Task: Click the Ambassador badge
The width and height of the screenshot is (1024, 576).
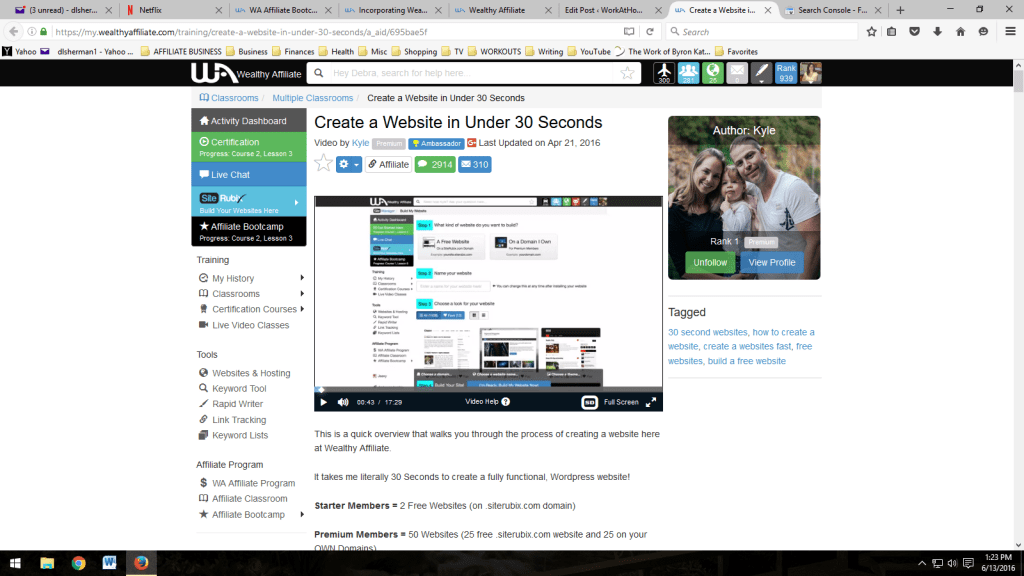Action: (x=436, y=143)
